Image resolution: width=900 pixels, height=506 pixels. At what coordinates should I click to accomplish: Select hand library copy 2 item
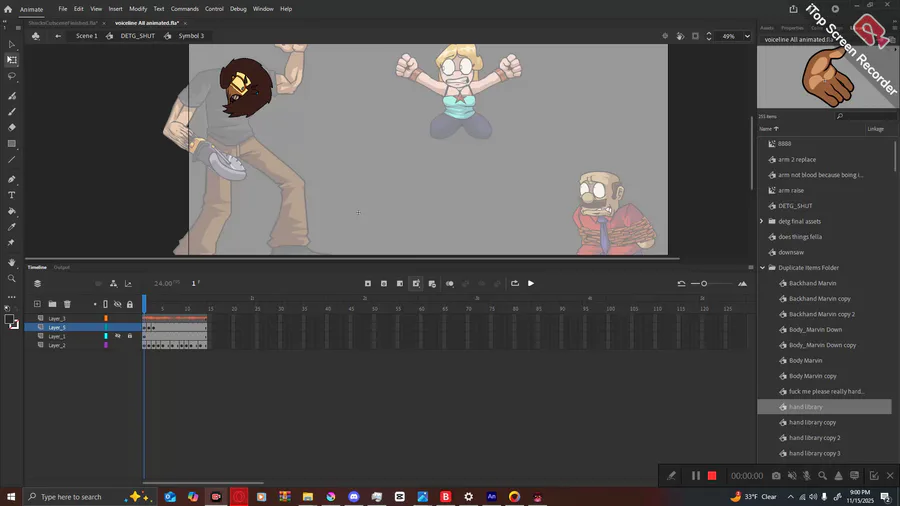point(814,438)
